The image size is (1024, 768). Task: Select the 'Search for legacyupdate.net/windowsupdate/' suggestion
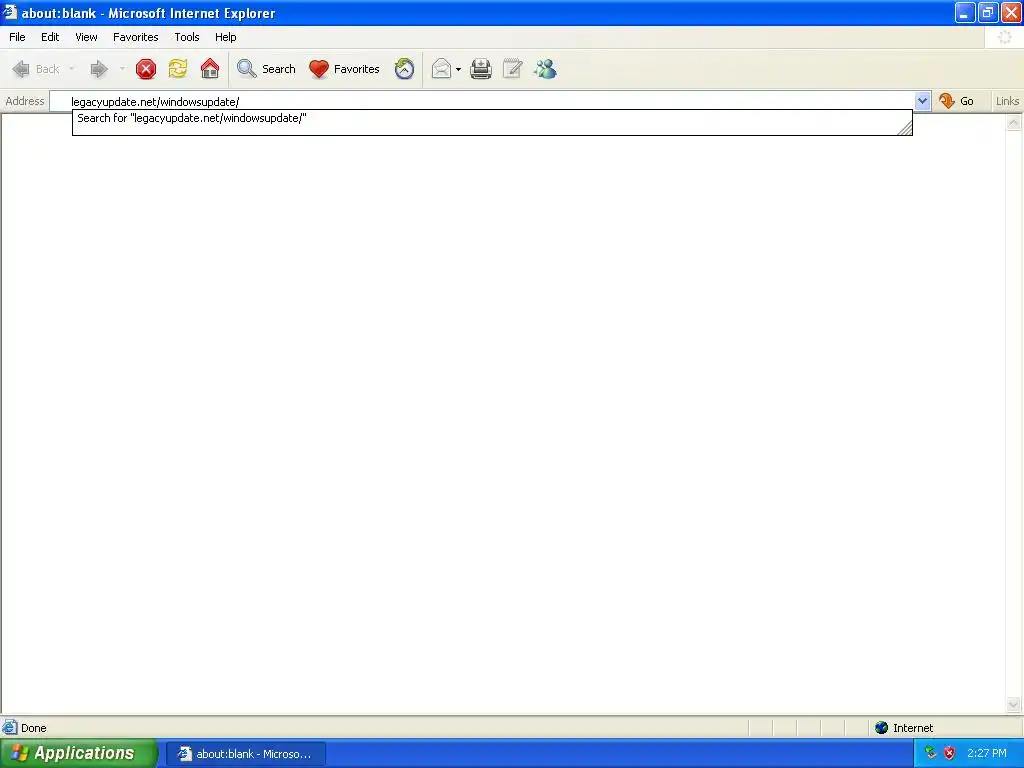pos(491,119)
